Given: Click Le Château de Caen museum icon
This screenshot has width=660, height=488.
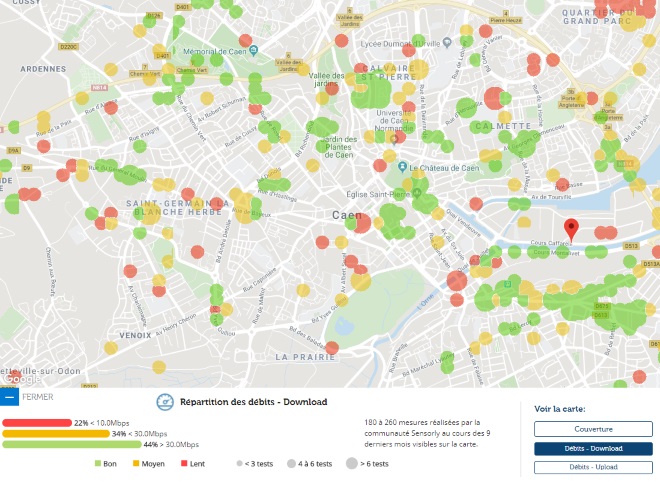Looking at the screenshot, I should click(401, 166).
